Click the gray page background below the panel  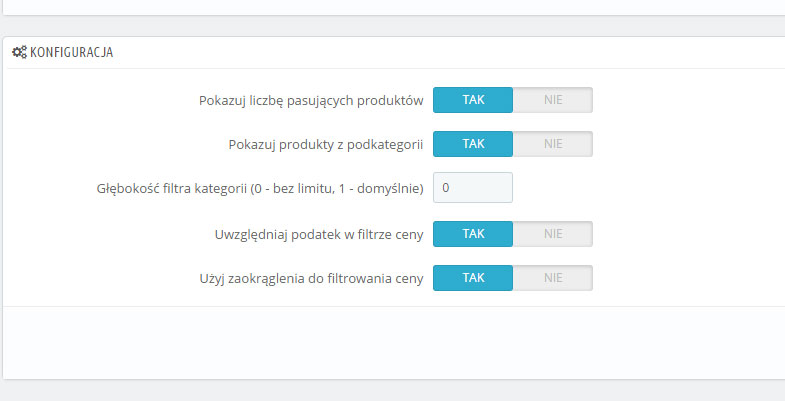pos(392,391)
